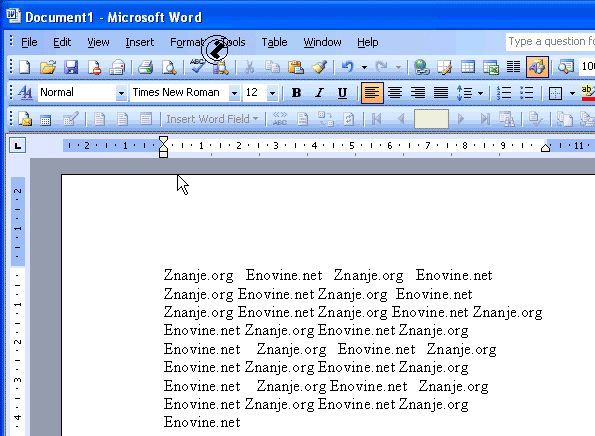
Task: Enable Justify alignment
Action: click(x=441, y=93)
